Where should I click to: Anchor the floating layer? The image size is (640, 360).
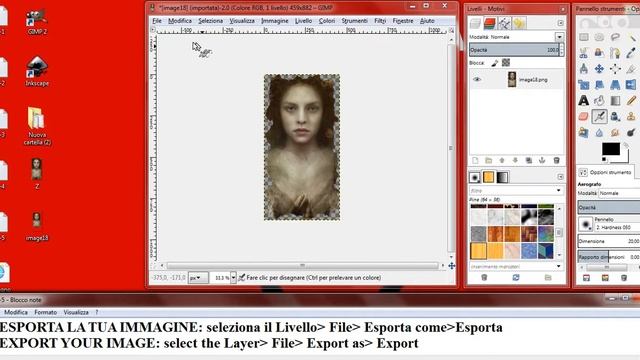(x=542, y=161)
